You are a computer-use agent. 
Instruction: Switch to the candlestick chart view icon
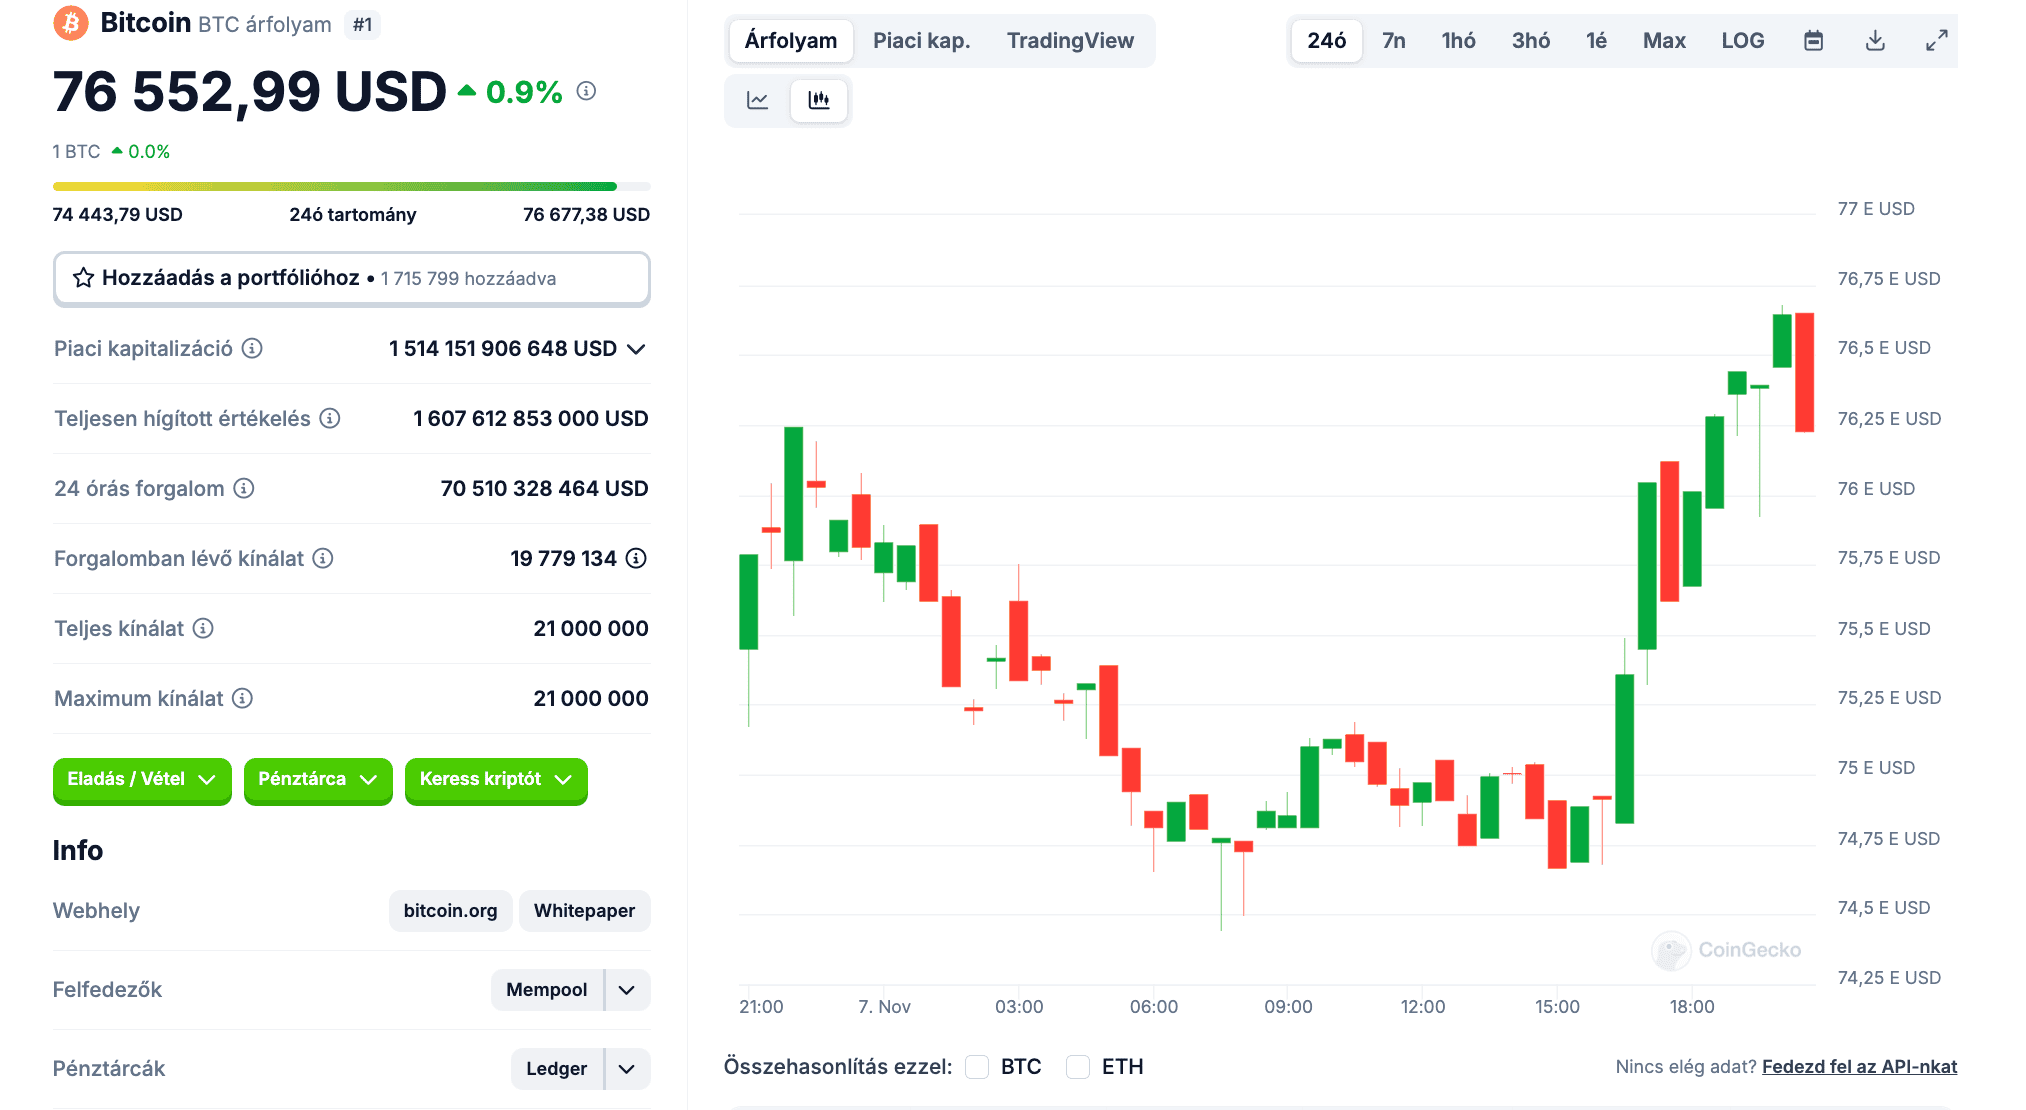[819, 100]
